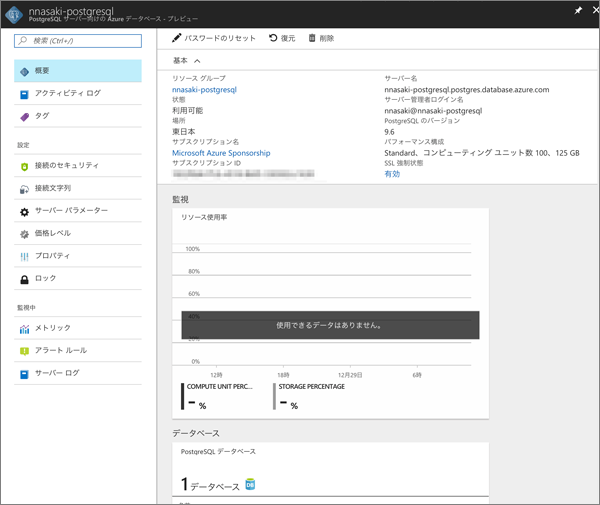Image resolution: width=600 pixels, height=505 pixels.
Task: Click STORAGE PERCENTAGE metric legend
Action: point(309,396)
